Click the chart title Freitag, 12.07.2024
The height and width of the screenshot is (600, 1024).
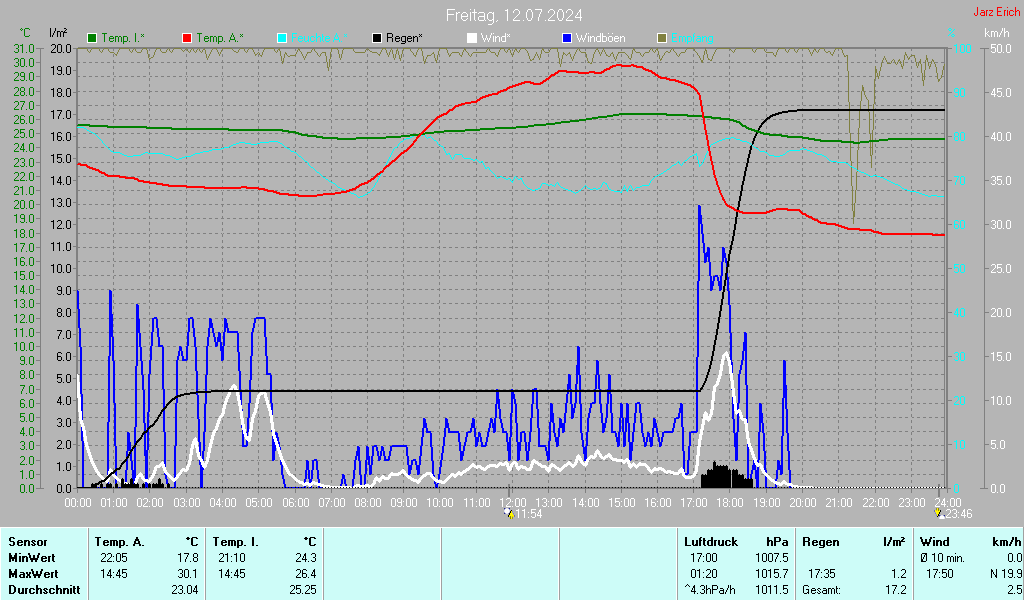coord(514,15)
